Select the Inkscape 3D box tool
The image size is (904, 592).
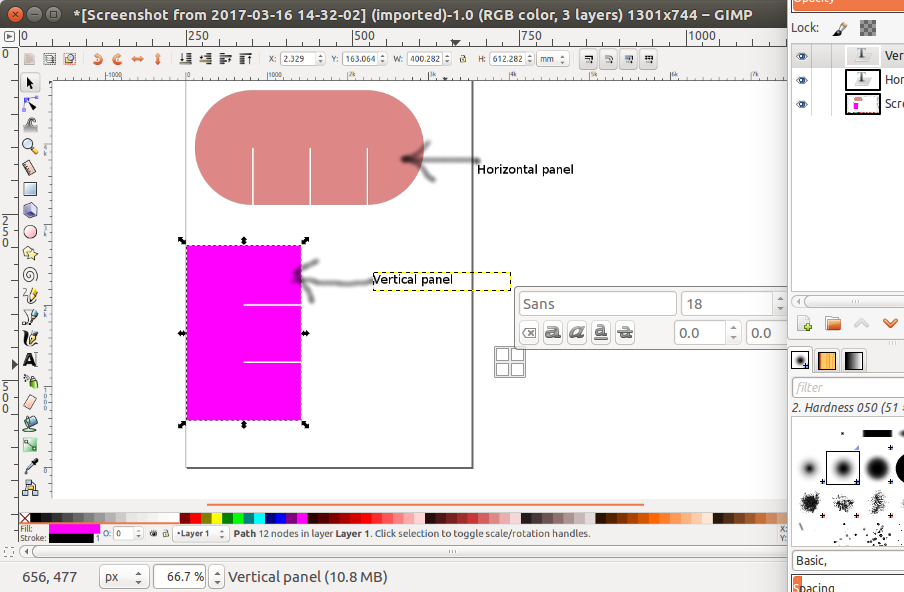coord(30,210)
